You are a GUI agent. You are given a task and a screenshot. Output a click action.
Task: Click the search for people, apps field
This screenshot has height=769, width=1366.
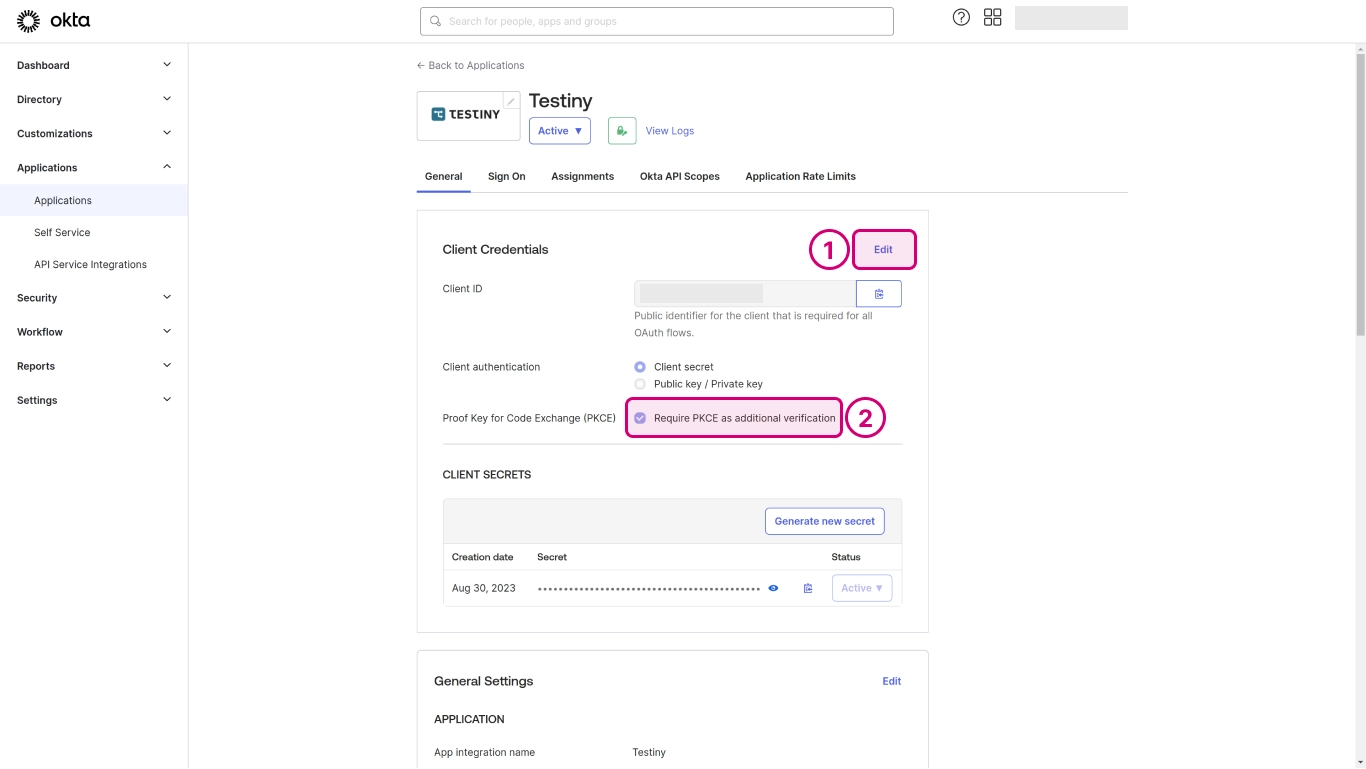(656, 21)
